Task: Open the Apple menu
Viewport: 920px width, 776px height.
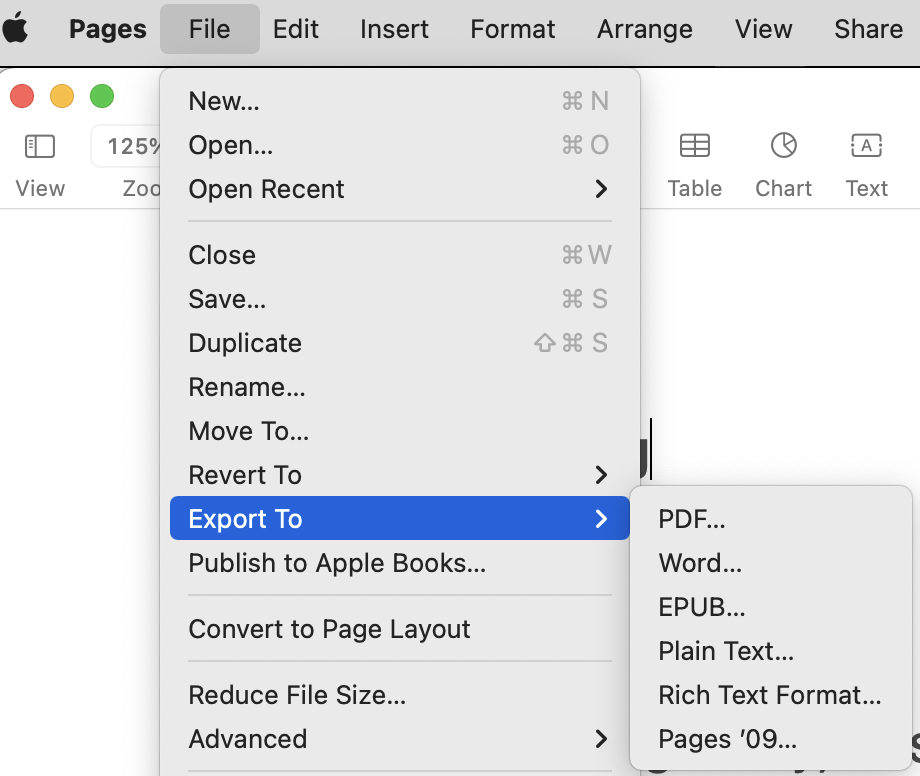Action: 17,30
